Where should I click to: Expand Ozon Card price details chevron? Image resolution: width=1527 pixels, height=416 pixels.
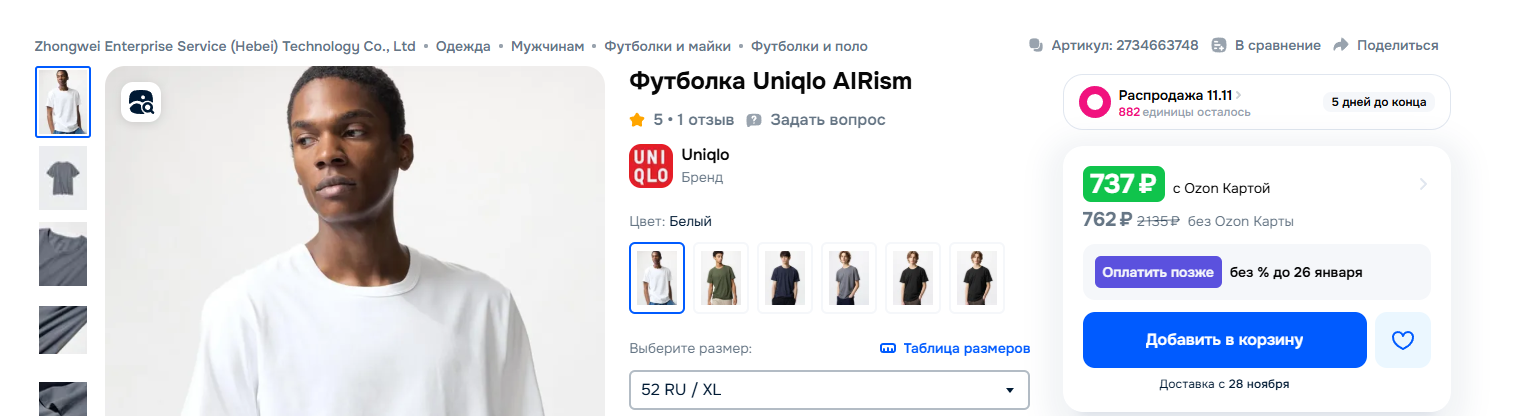[1423, 184]
